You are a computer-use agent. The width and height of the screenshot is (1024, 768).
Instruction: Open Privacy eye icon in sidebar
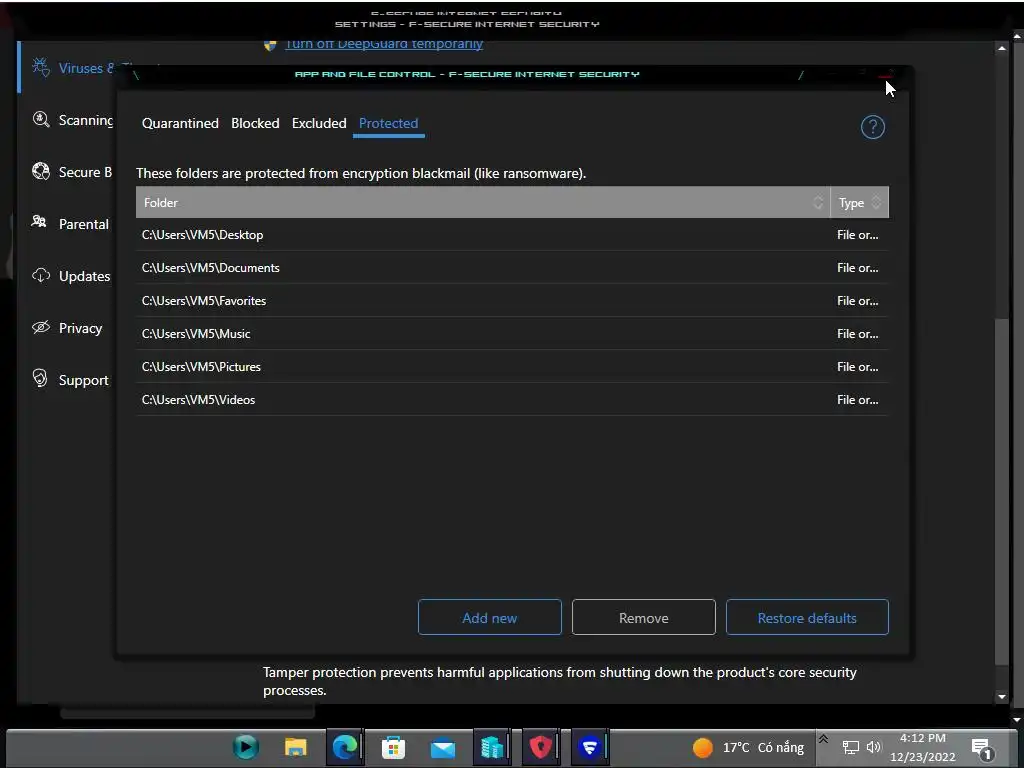(41, 327)
